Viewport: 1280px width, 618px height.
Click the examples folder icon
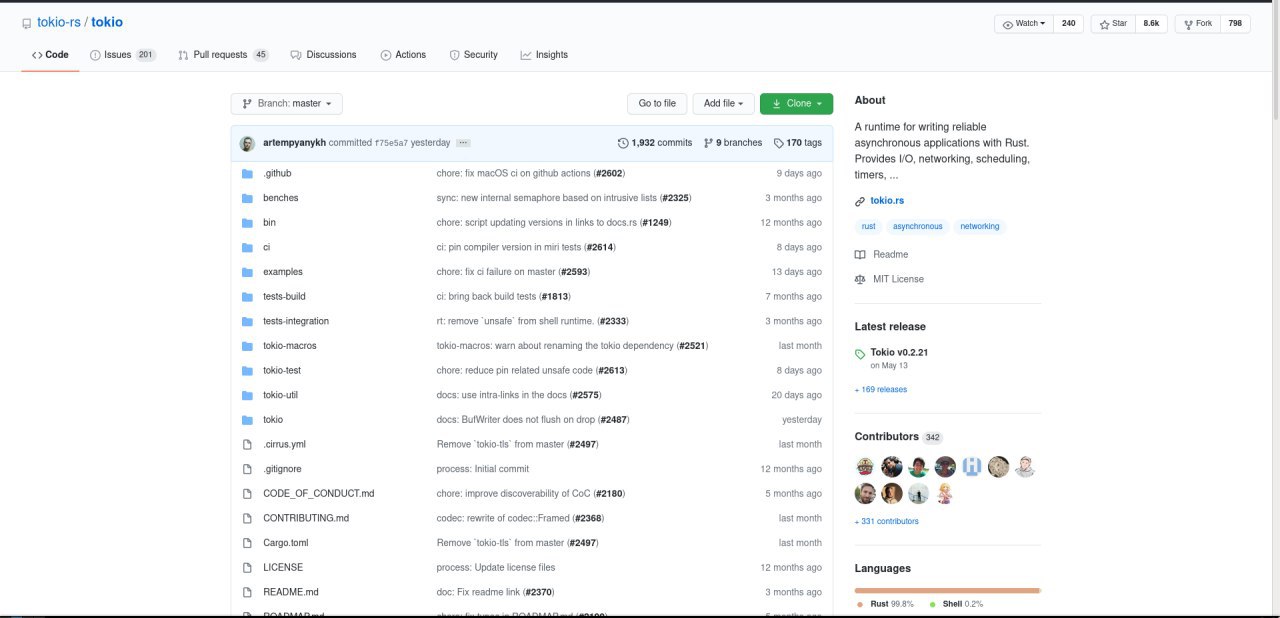pos(247,272)
